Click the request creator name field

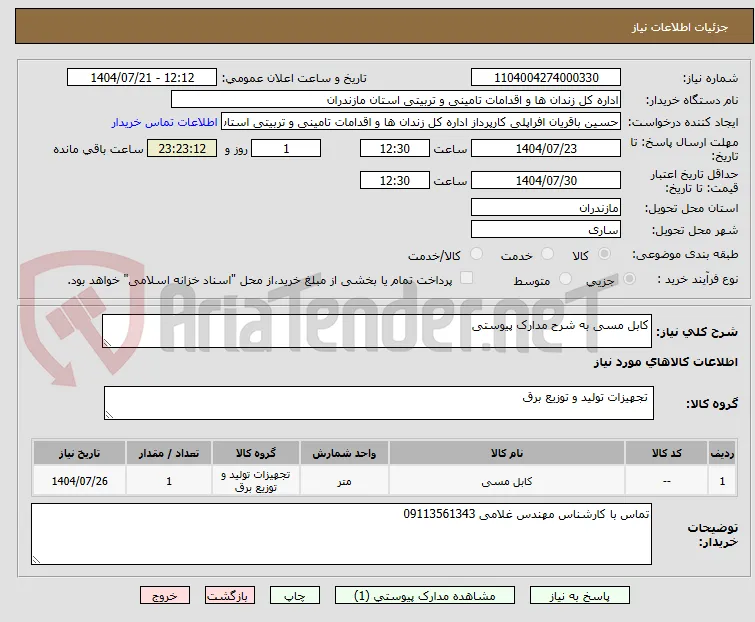click(421, 122)
